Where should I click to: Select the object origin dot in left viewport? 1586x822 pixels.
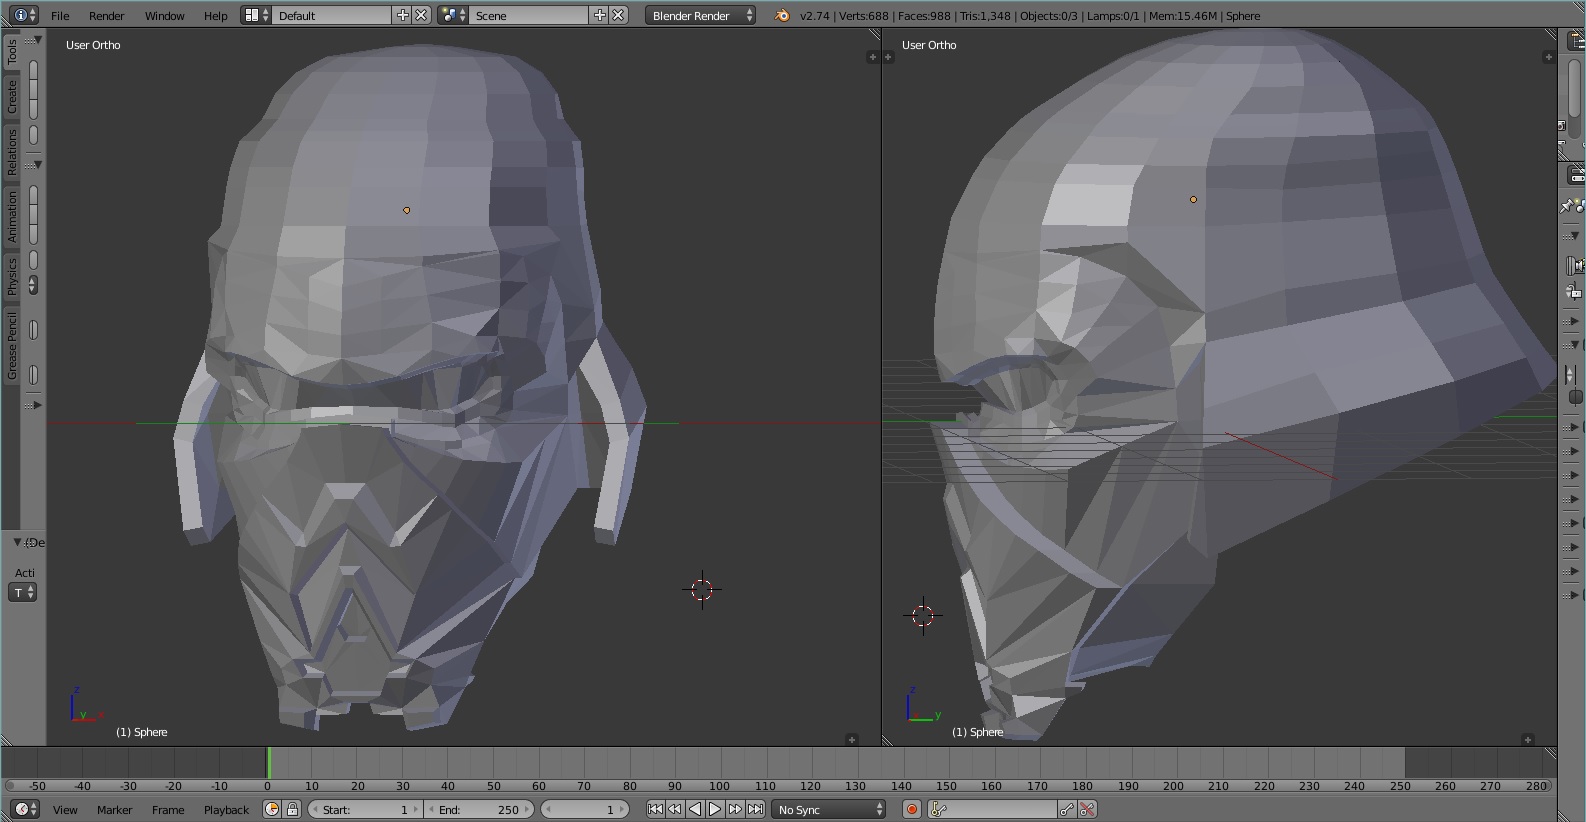coord(406,210)
